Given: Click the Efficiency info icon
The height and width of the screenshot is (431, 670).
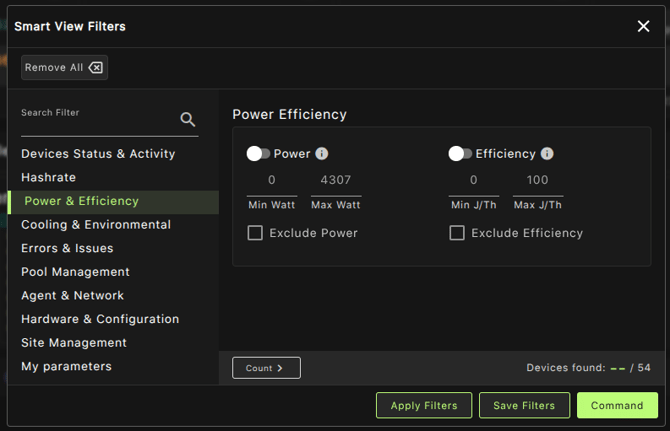Looking at the screenshot, I should click(x=547, y=154).
